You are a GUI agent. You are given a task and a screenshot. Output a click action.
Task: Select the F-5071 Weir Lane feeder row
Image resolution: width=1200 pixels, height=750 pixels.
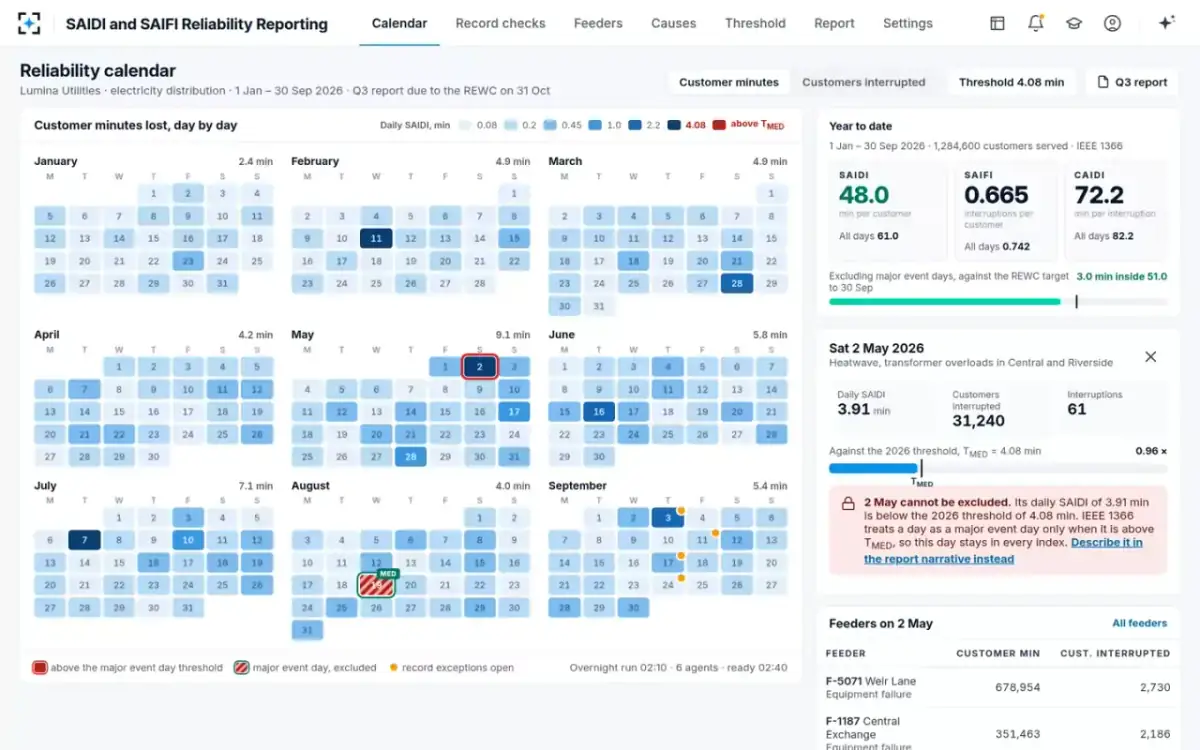pos(998,687)
